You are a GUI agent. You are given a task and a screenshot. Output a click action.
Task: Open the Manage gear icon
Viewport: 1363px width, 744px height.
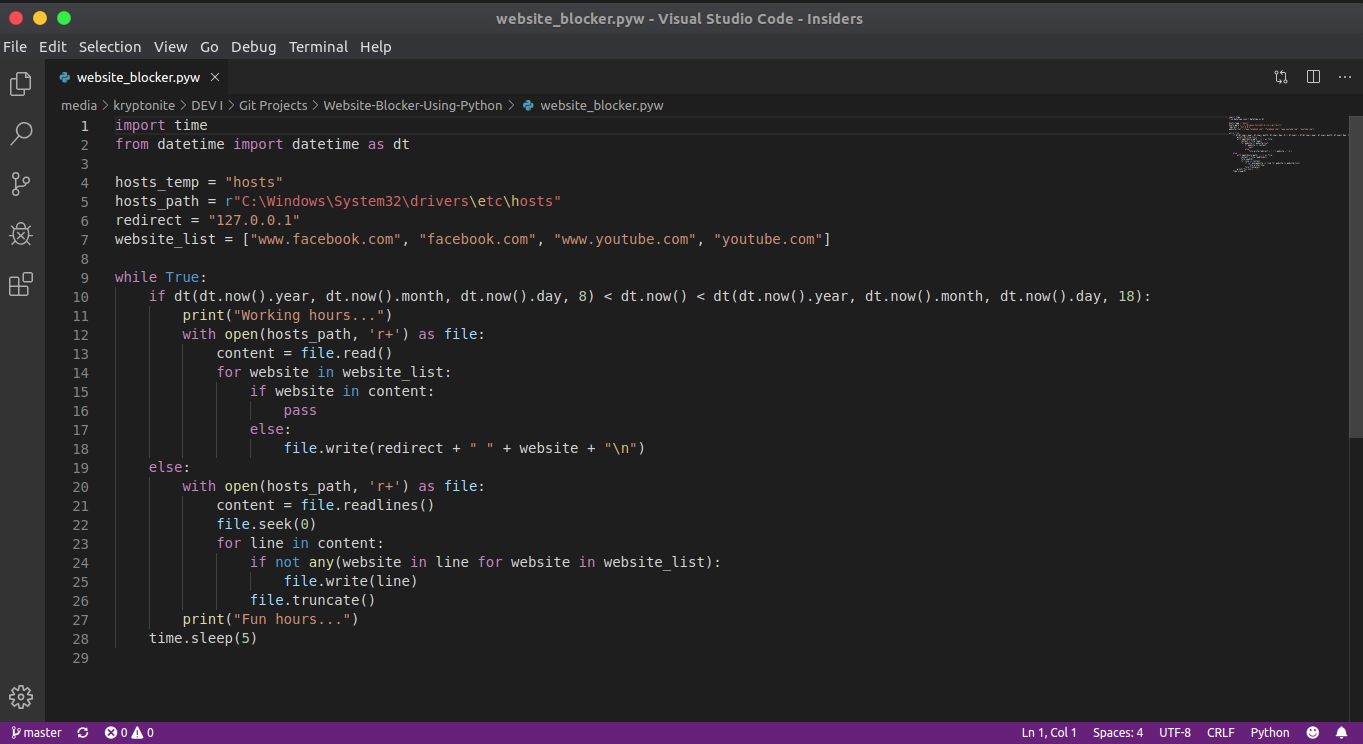[x=21, y=697]
